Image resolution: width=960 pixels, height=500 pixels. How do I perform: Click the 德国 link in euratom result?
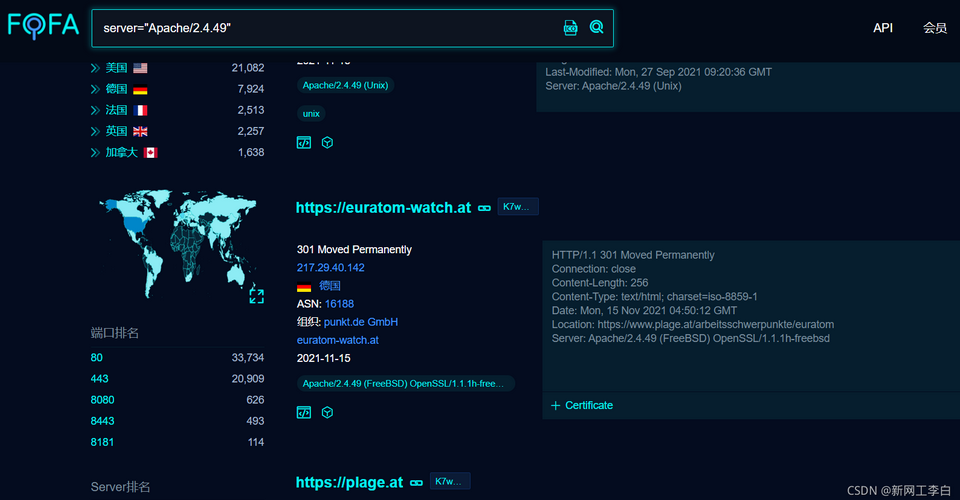click(x=329, y=286)
